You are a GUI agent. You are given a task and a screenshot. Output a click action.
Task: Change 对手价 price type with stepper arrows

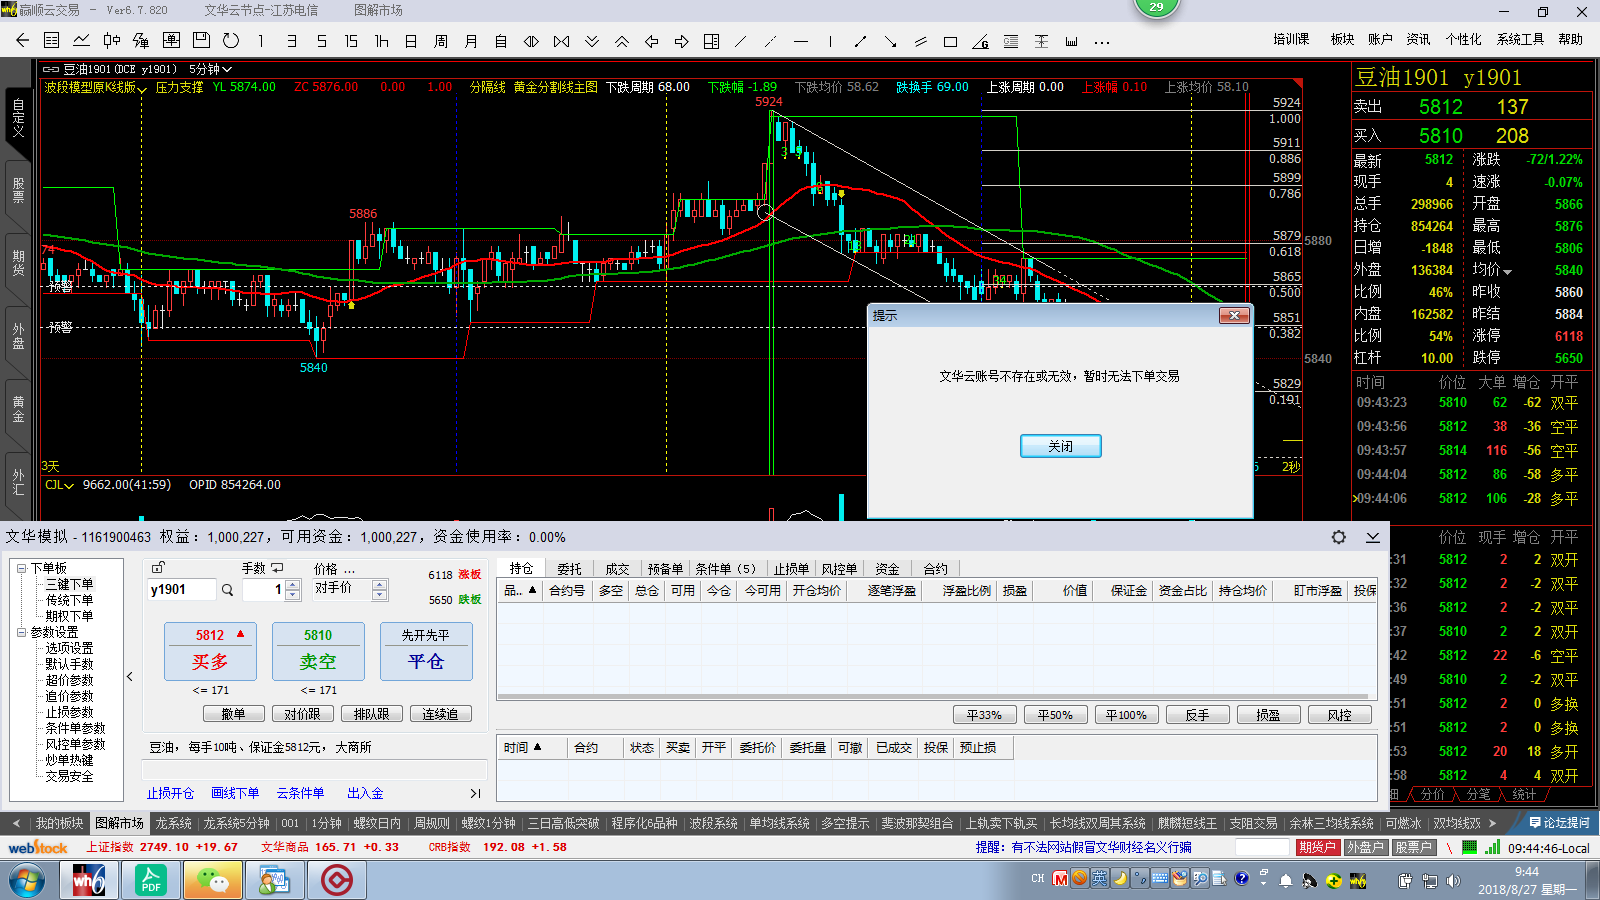(380, 590)
